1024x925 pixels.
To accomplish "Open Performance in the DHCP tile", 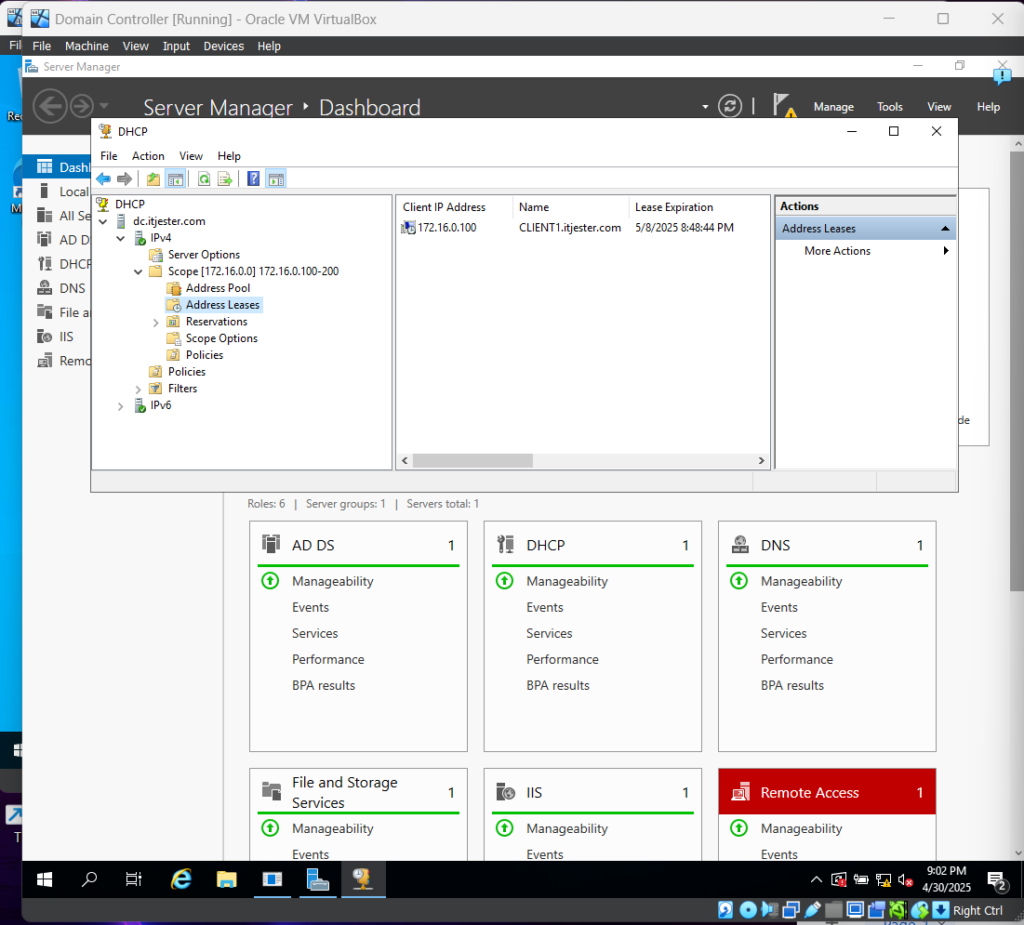I will pos(562,660).
